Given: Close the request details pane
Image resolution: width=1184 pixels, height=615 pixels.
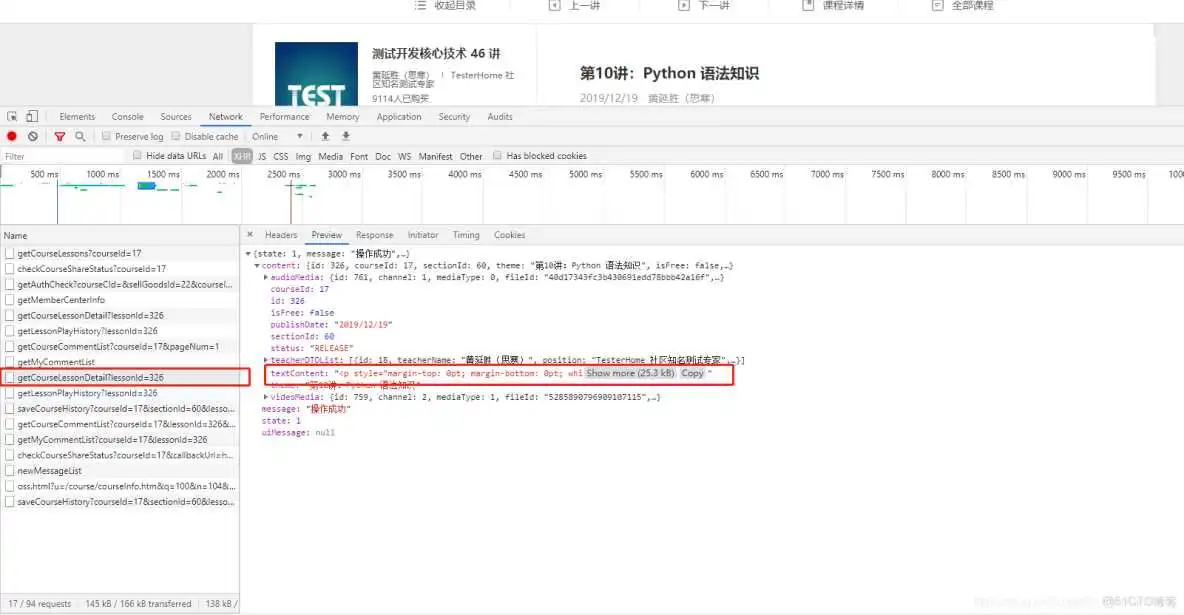Looking at the screenshot, I should click(250, 234).
